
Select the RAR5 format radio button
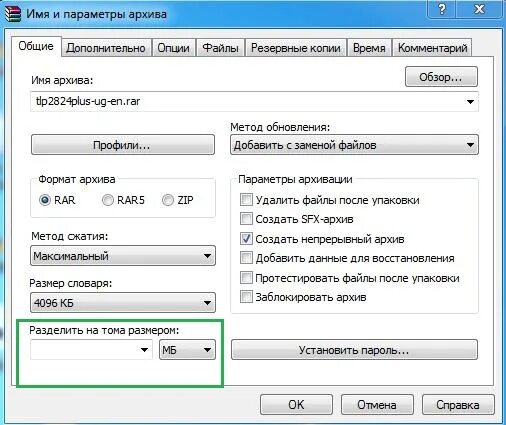[x=108, y=200]
